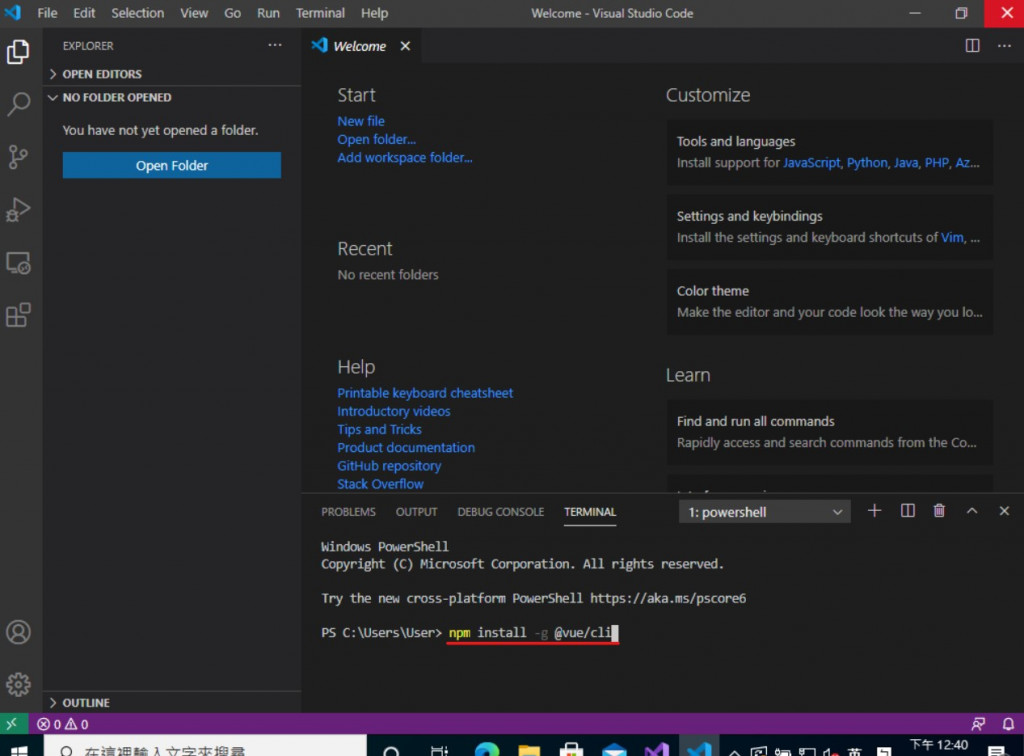This screenshot has width=1024, height=756.
Task: Install Vim keyboard shortcuts link
Action: pyautogui.click(x=952, y=238)
